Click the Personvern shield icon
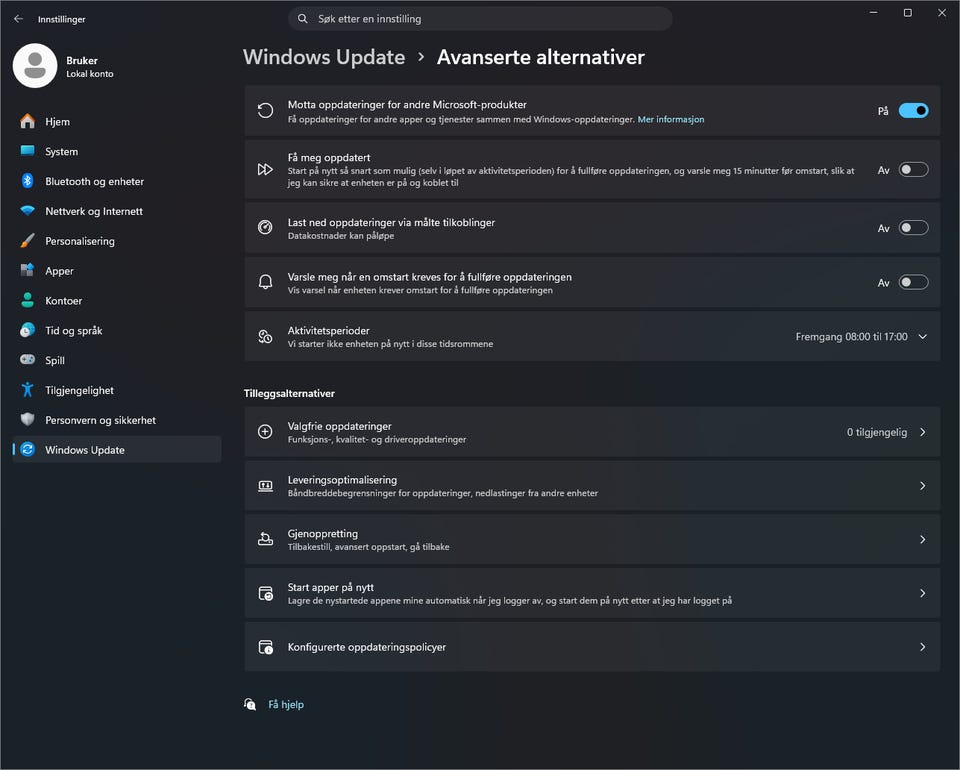 (x=28, y=419)
